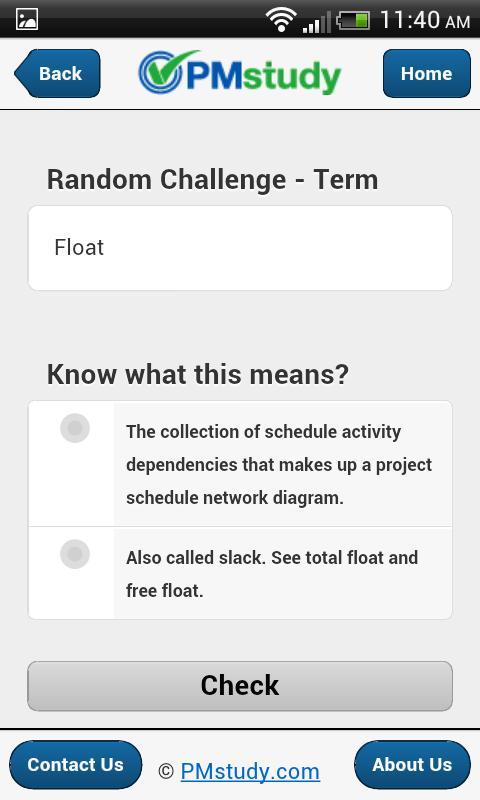Viewport: 480px width, 800px height.
Task: Open Contact Us page
Action: (75, 765)
